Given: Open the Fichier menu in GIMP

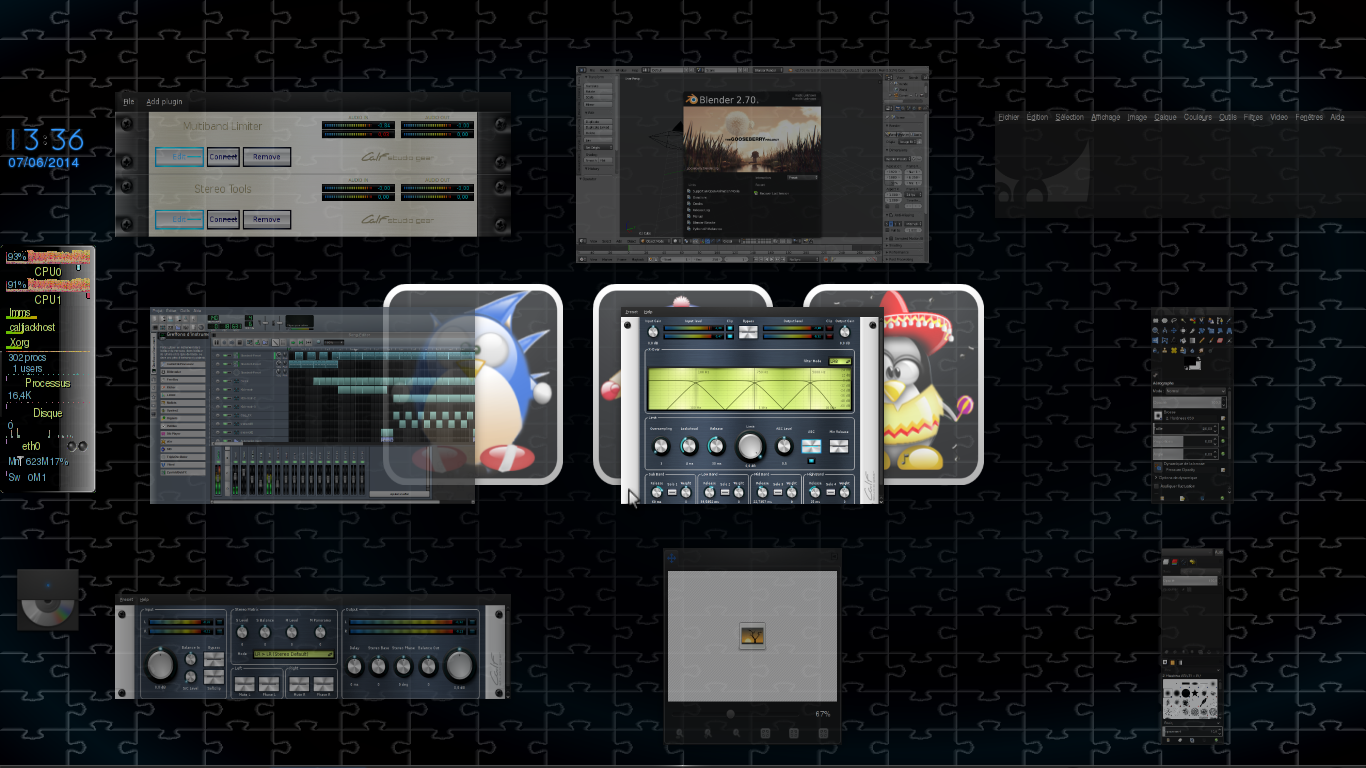Looking at the screenshot, I should point(1009,117).
